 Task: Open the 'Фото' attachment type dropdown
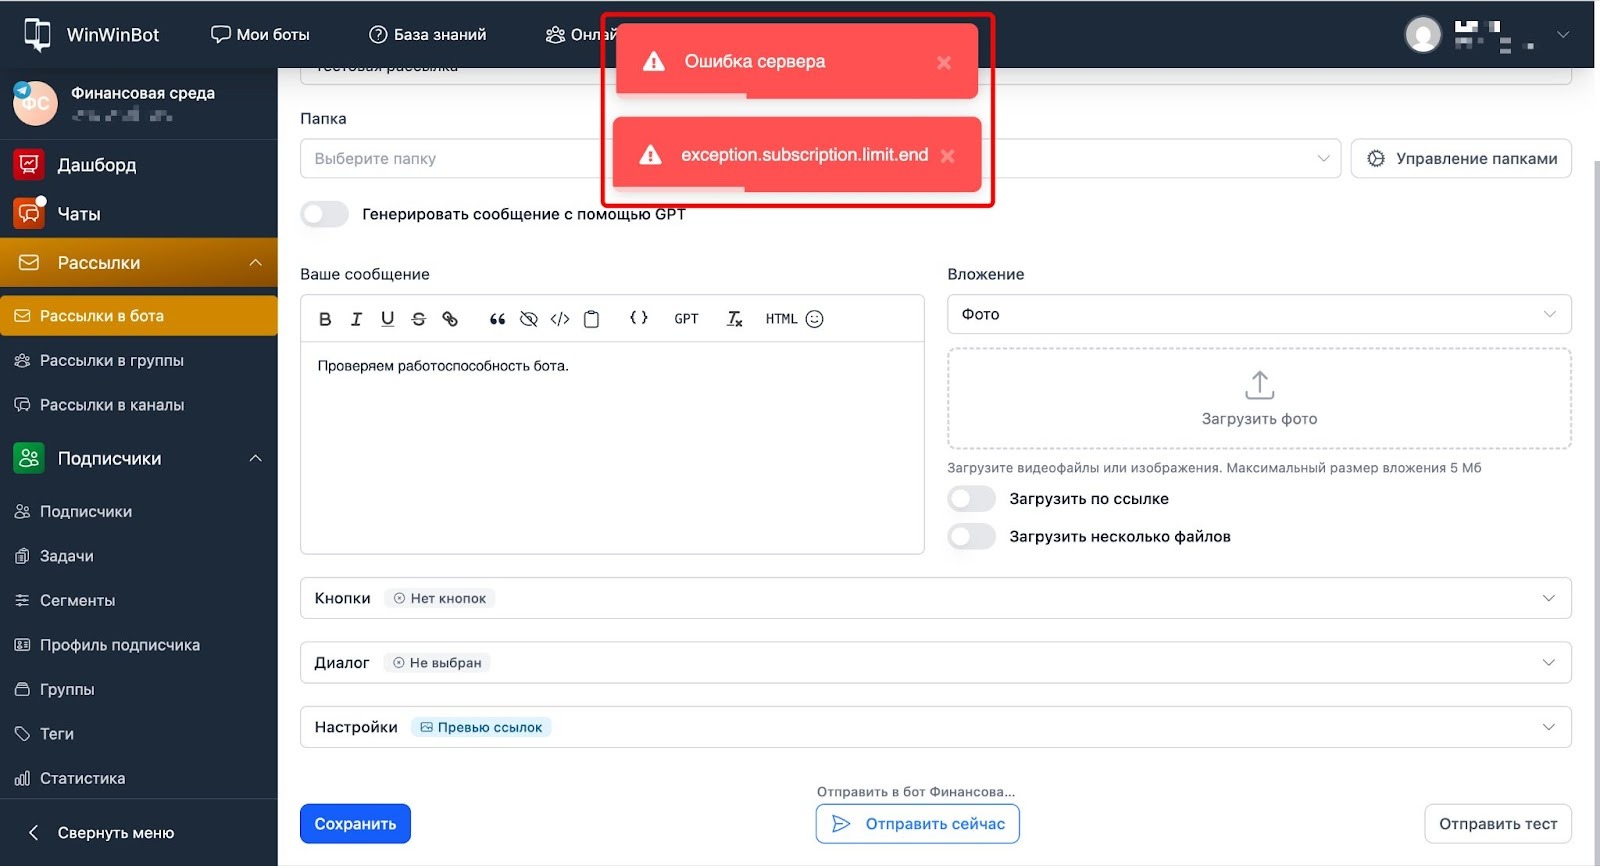1258,314
